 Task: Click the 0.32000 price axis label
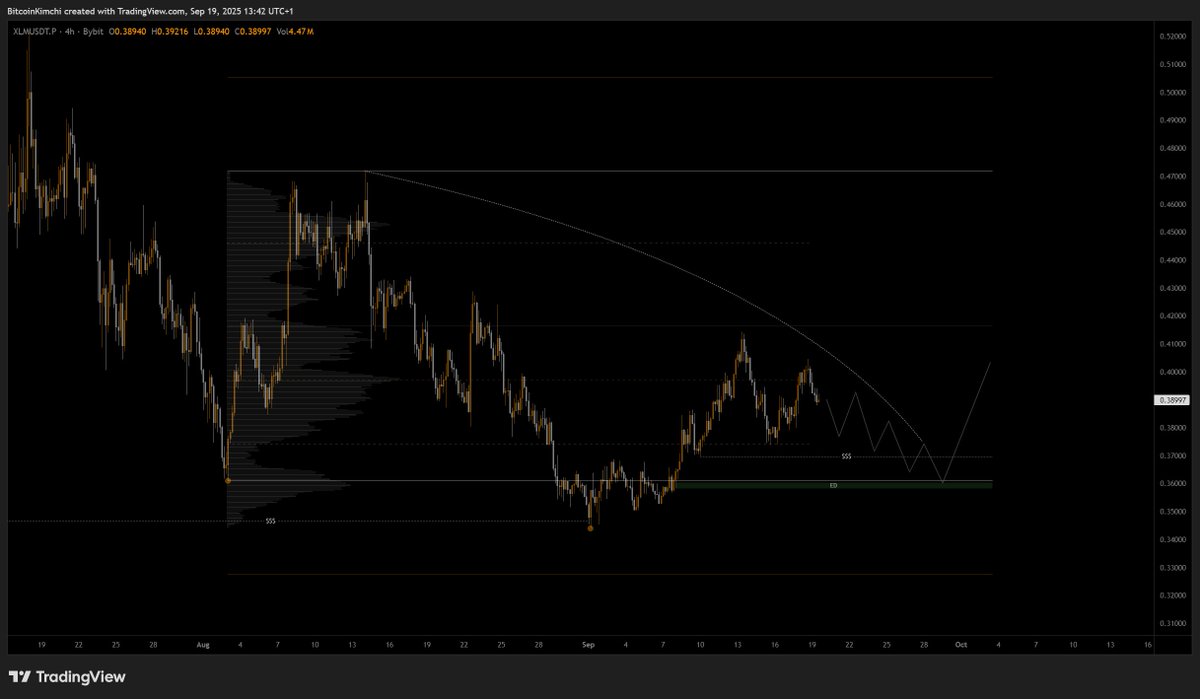click(1172, 595)
